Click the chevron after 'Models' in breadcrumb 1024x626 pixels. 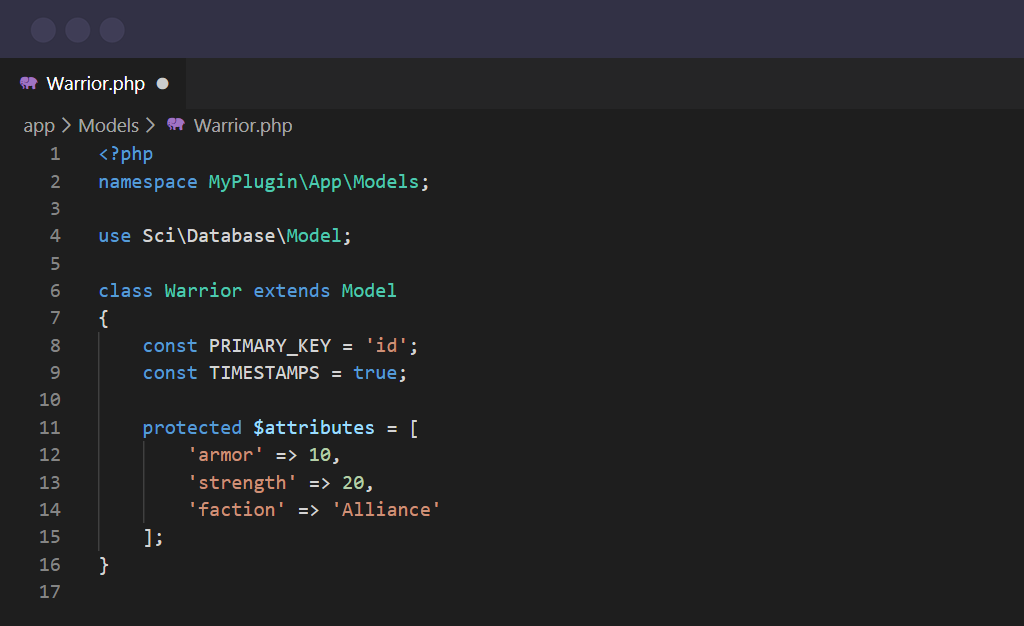[150, 125]
